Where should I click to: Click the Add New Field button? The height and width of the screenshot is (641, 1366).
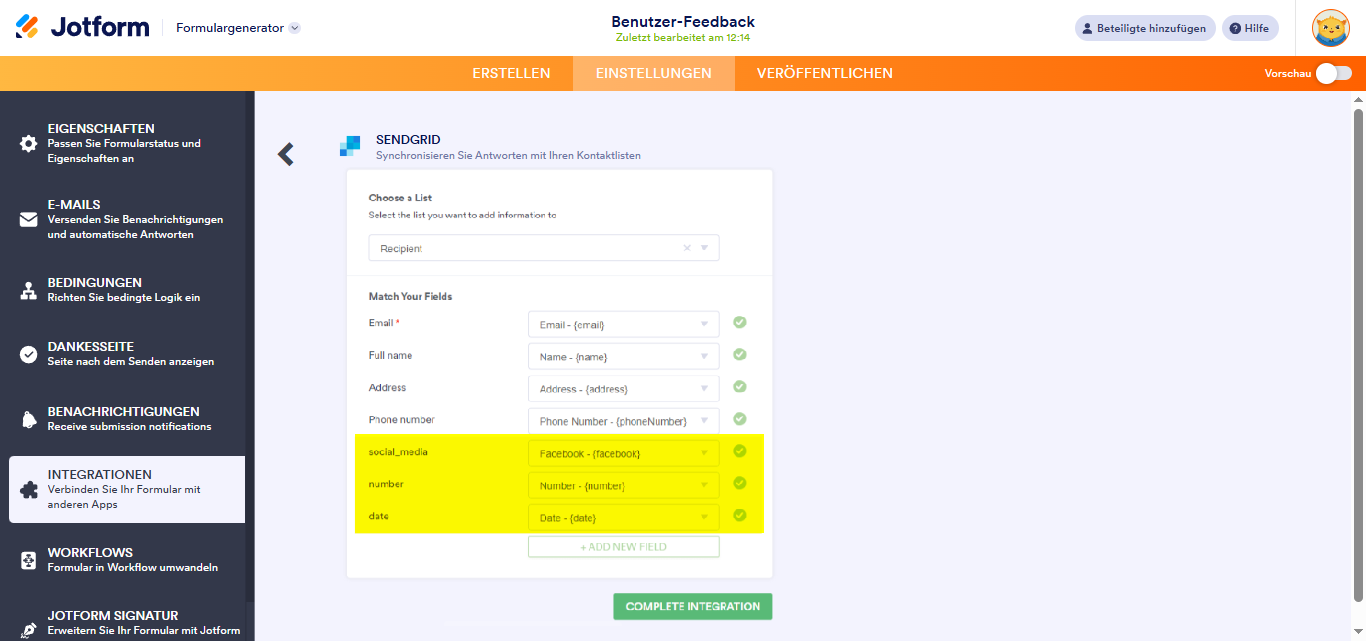coord(623,547)
